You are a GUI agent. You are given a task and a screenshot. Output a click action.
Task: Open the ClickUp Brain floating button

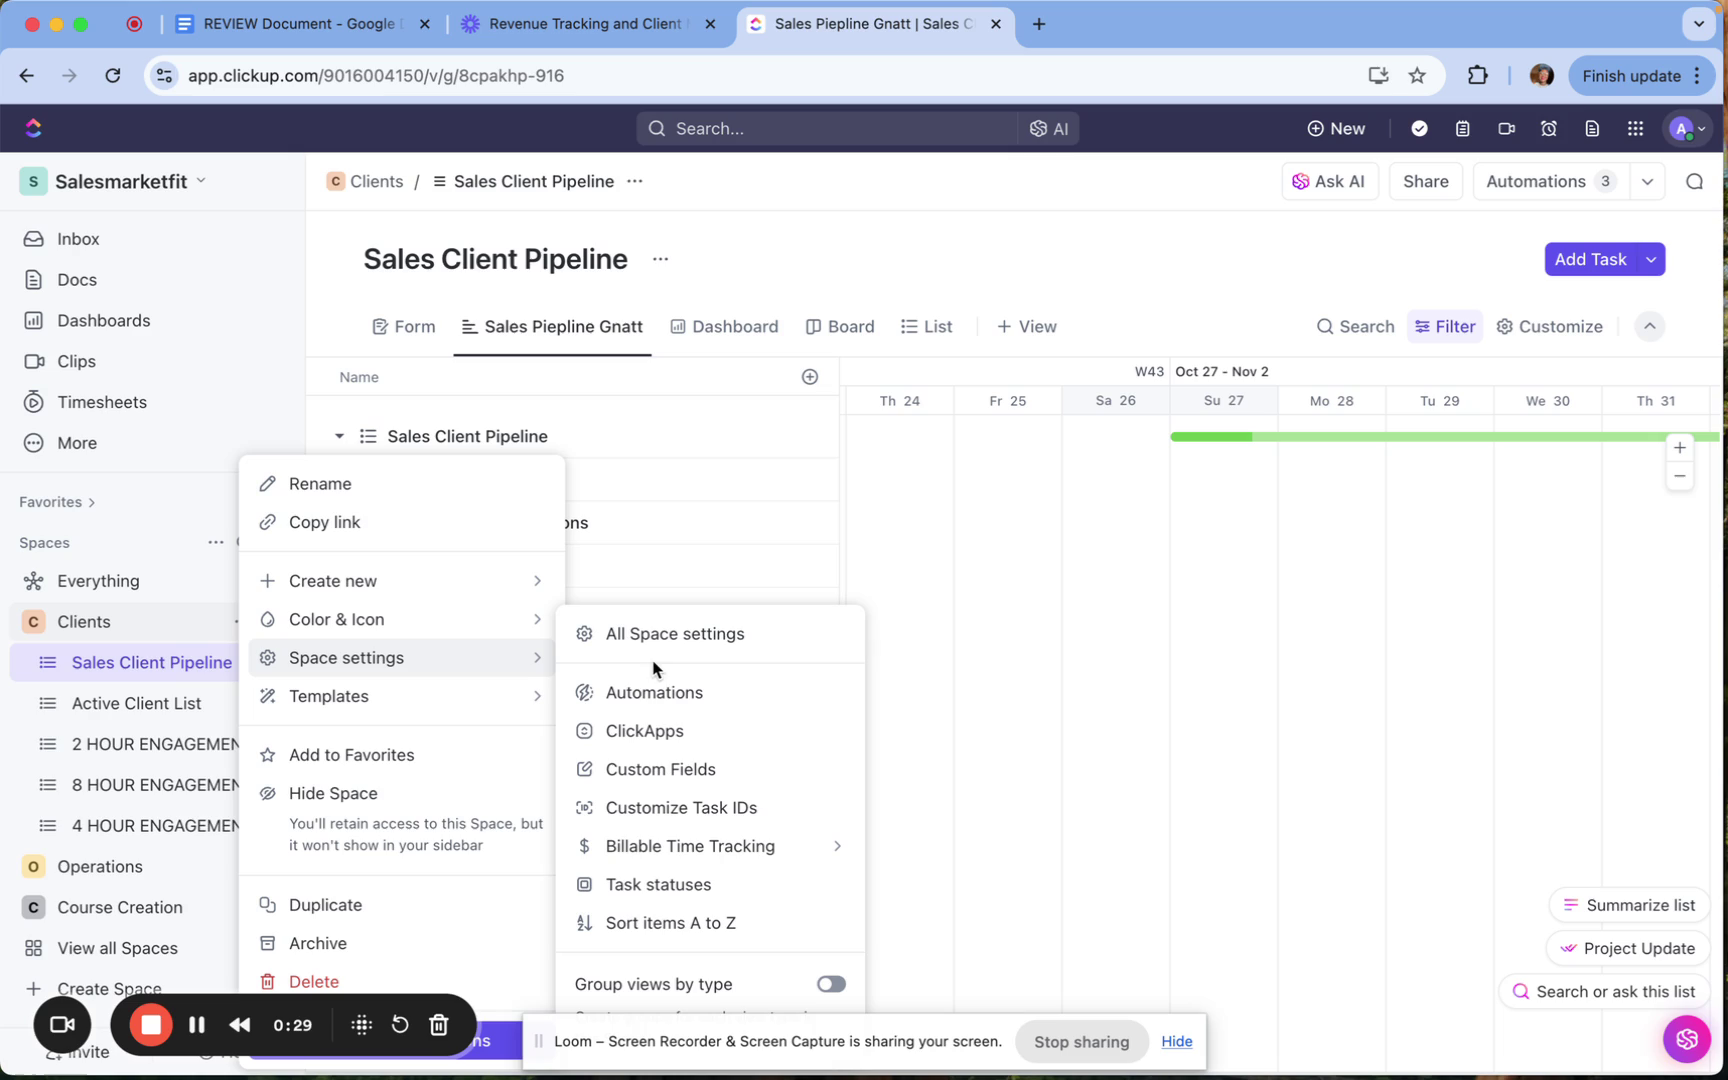[x=1686, y=1039]
